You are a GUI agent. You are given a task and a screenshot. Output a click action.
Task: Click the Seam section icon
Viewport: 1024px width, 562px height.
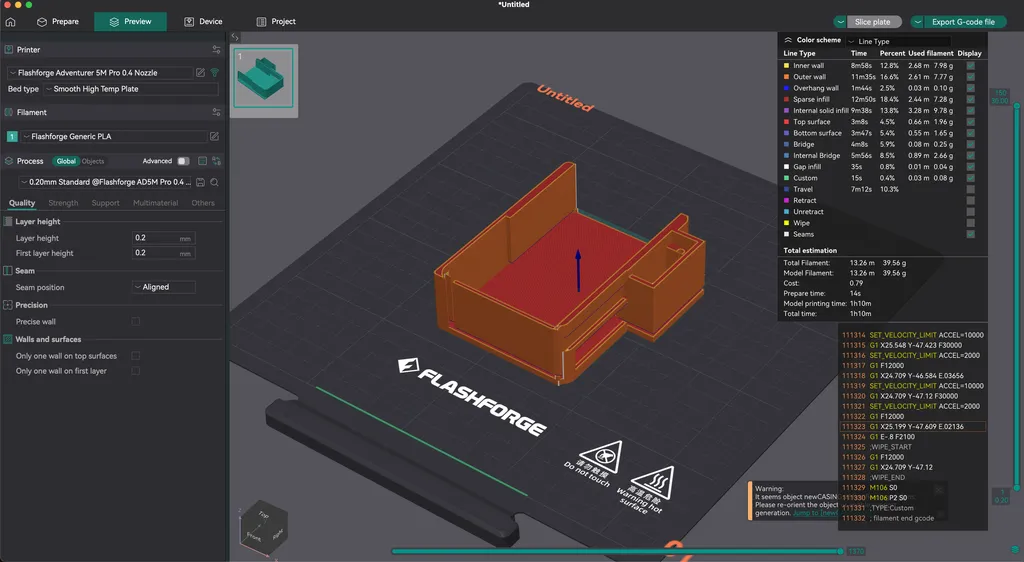8,270
